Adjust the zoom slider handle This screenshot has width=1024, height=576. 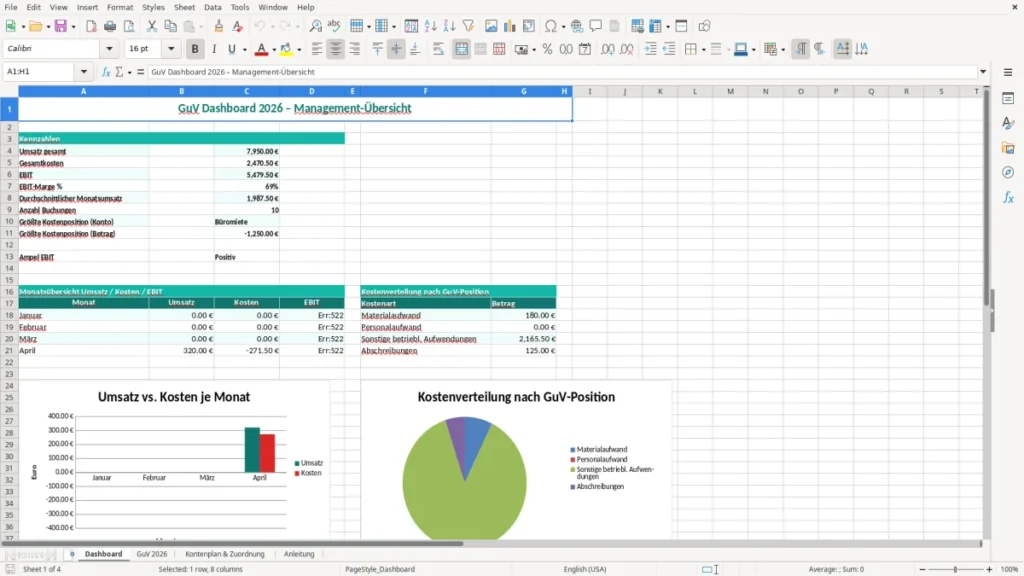[955, 569]
